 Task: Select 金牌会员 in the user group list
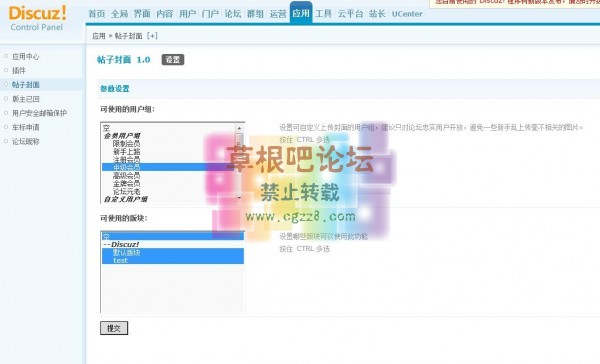pos(126,184)
